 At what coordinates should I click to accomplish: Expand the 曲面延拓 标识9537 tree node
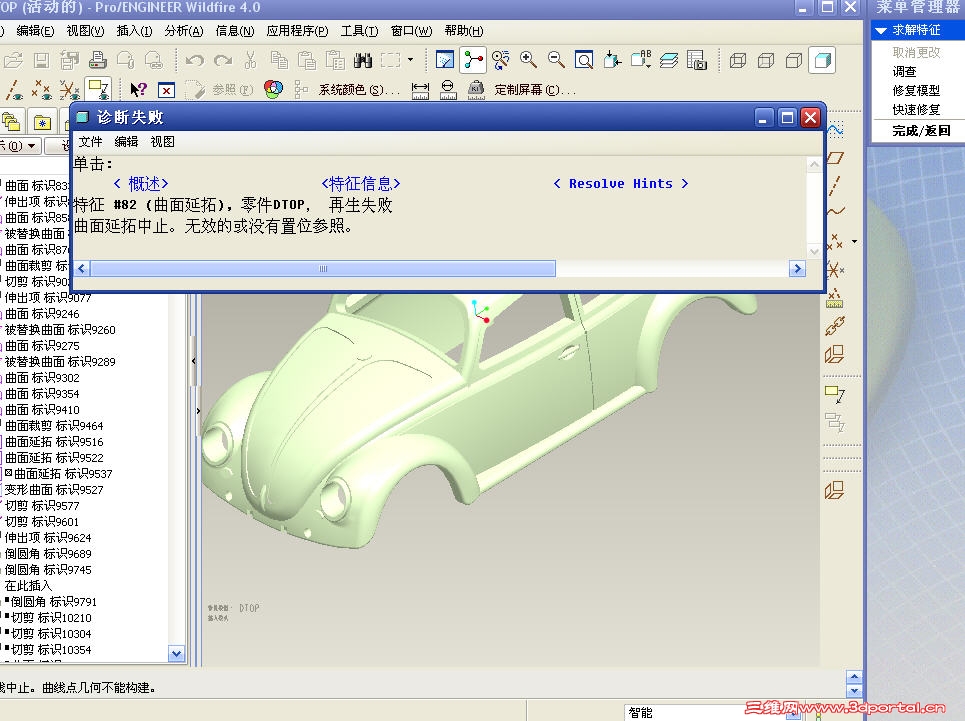click(x=9, y=473)
